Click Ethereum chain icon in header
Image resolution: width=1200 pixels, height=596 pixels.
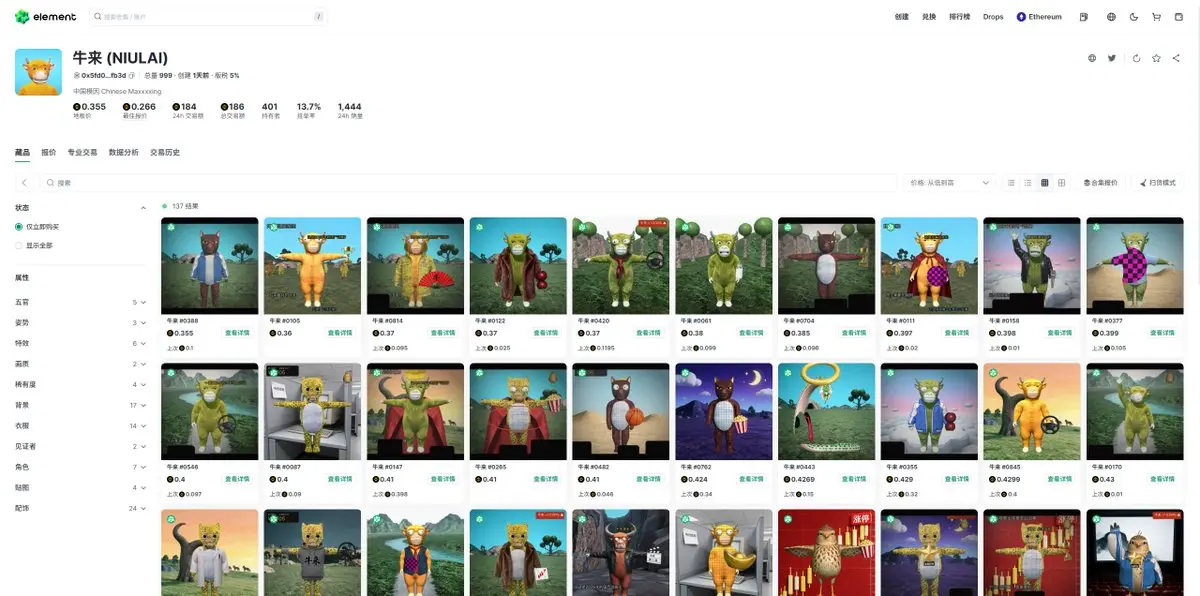pyautogui.click(x=1021, y=17)
